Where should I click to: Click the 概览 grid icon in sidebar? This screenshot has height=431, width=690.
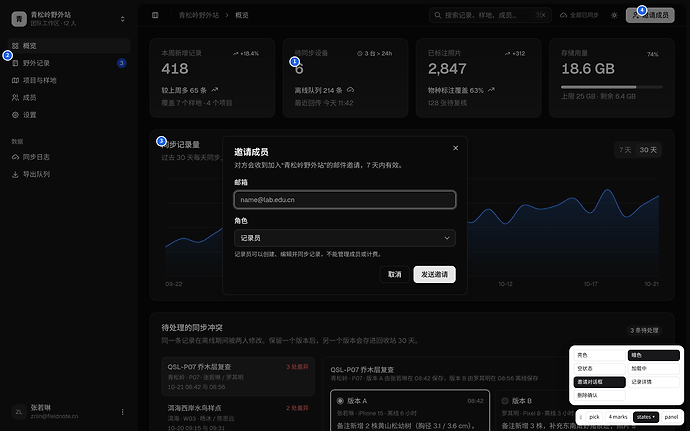coord(15,46)
